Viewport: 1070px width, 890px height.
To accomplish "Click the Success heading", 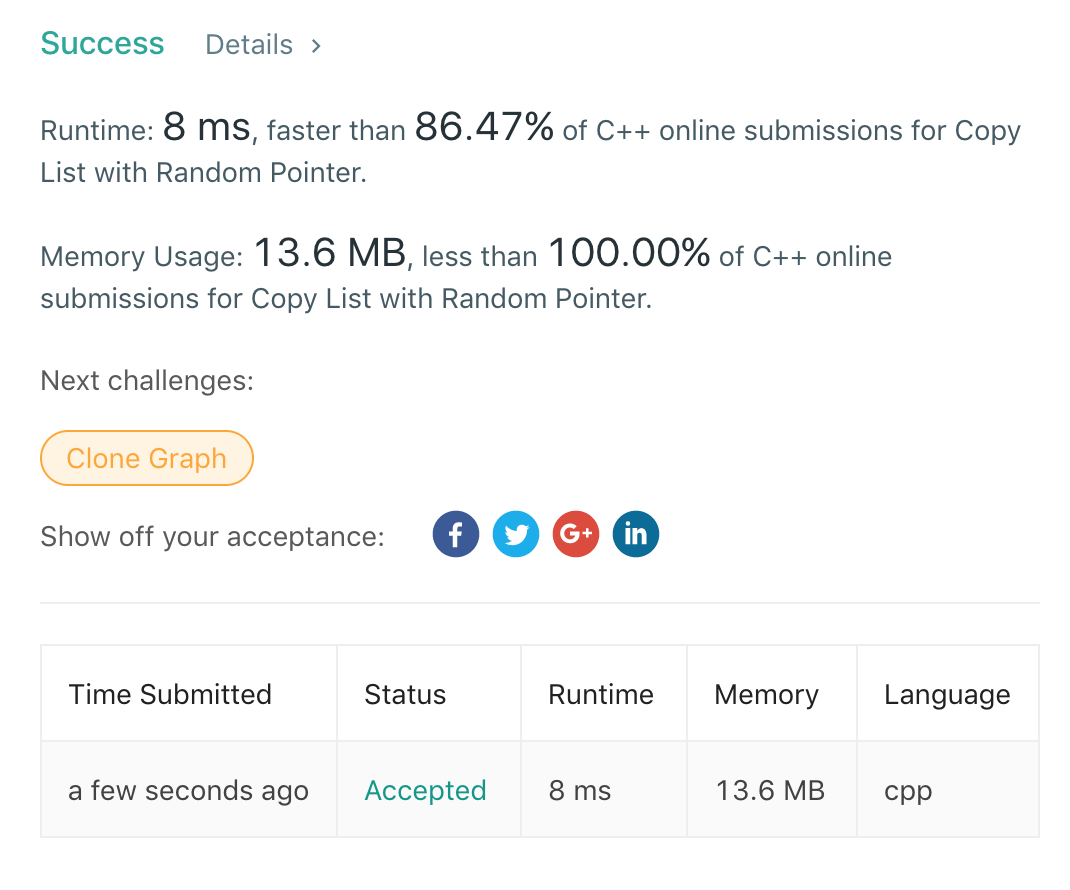I will click(102, 44).
